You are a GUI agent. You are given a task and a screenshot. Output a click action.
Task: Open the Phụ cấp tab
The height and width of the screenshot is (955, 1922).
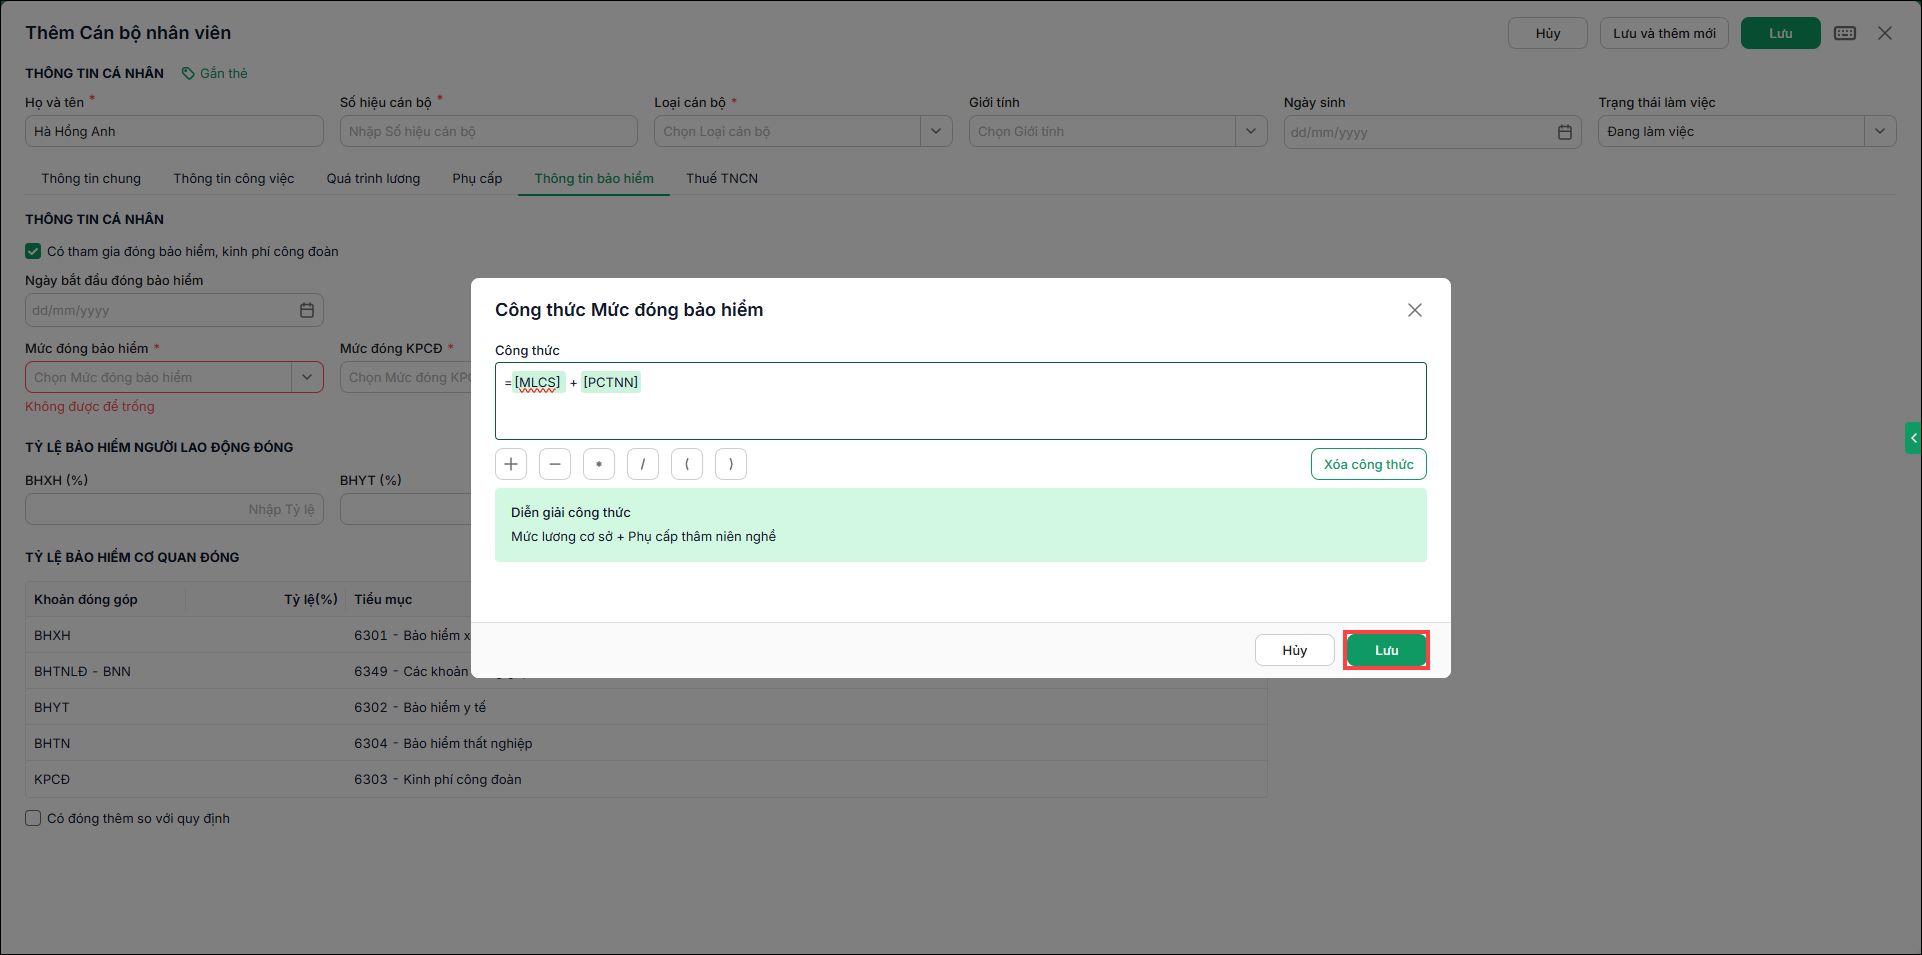click(477, 178)
